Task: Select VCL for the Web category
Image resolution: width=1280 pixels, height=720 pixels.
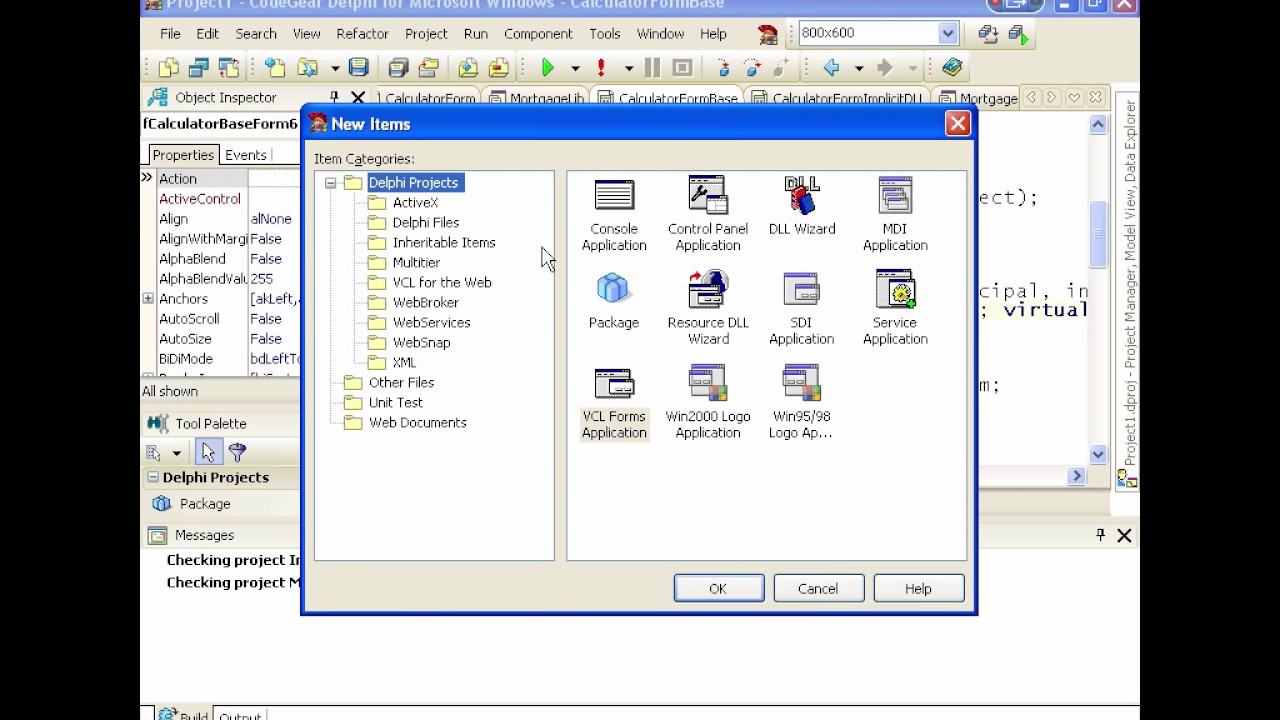Action: [442, 282]
